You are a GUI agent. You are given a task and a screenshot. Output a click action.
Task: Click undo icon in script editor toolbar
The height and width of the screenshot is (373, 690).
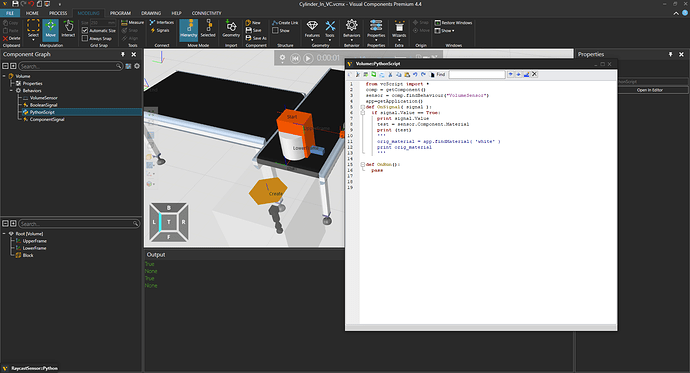(415, 75)
